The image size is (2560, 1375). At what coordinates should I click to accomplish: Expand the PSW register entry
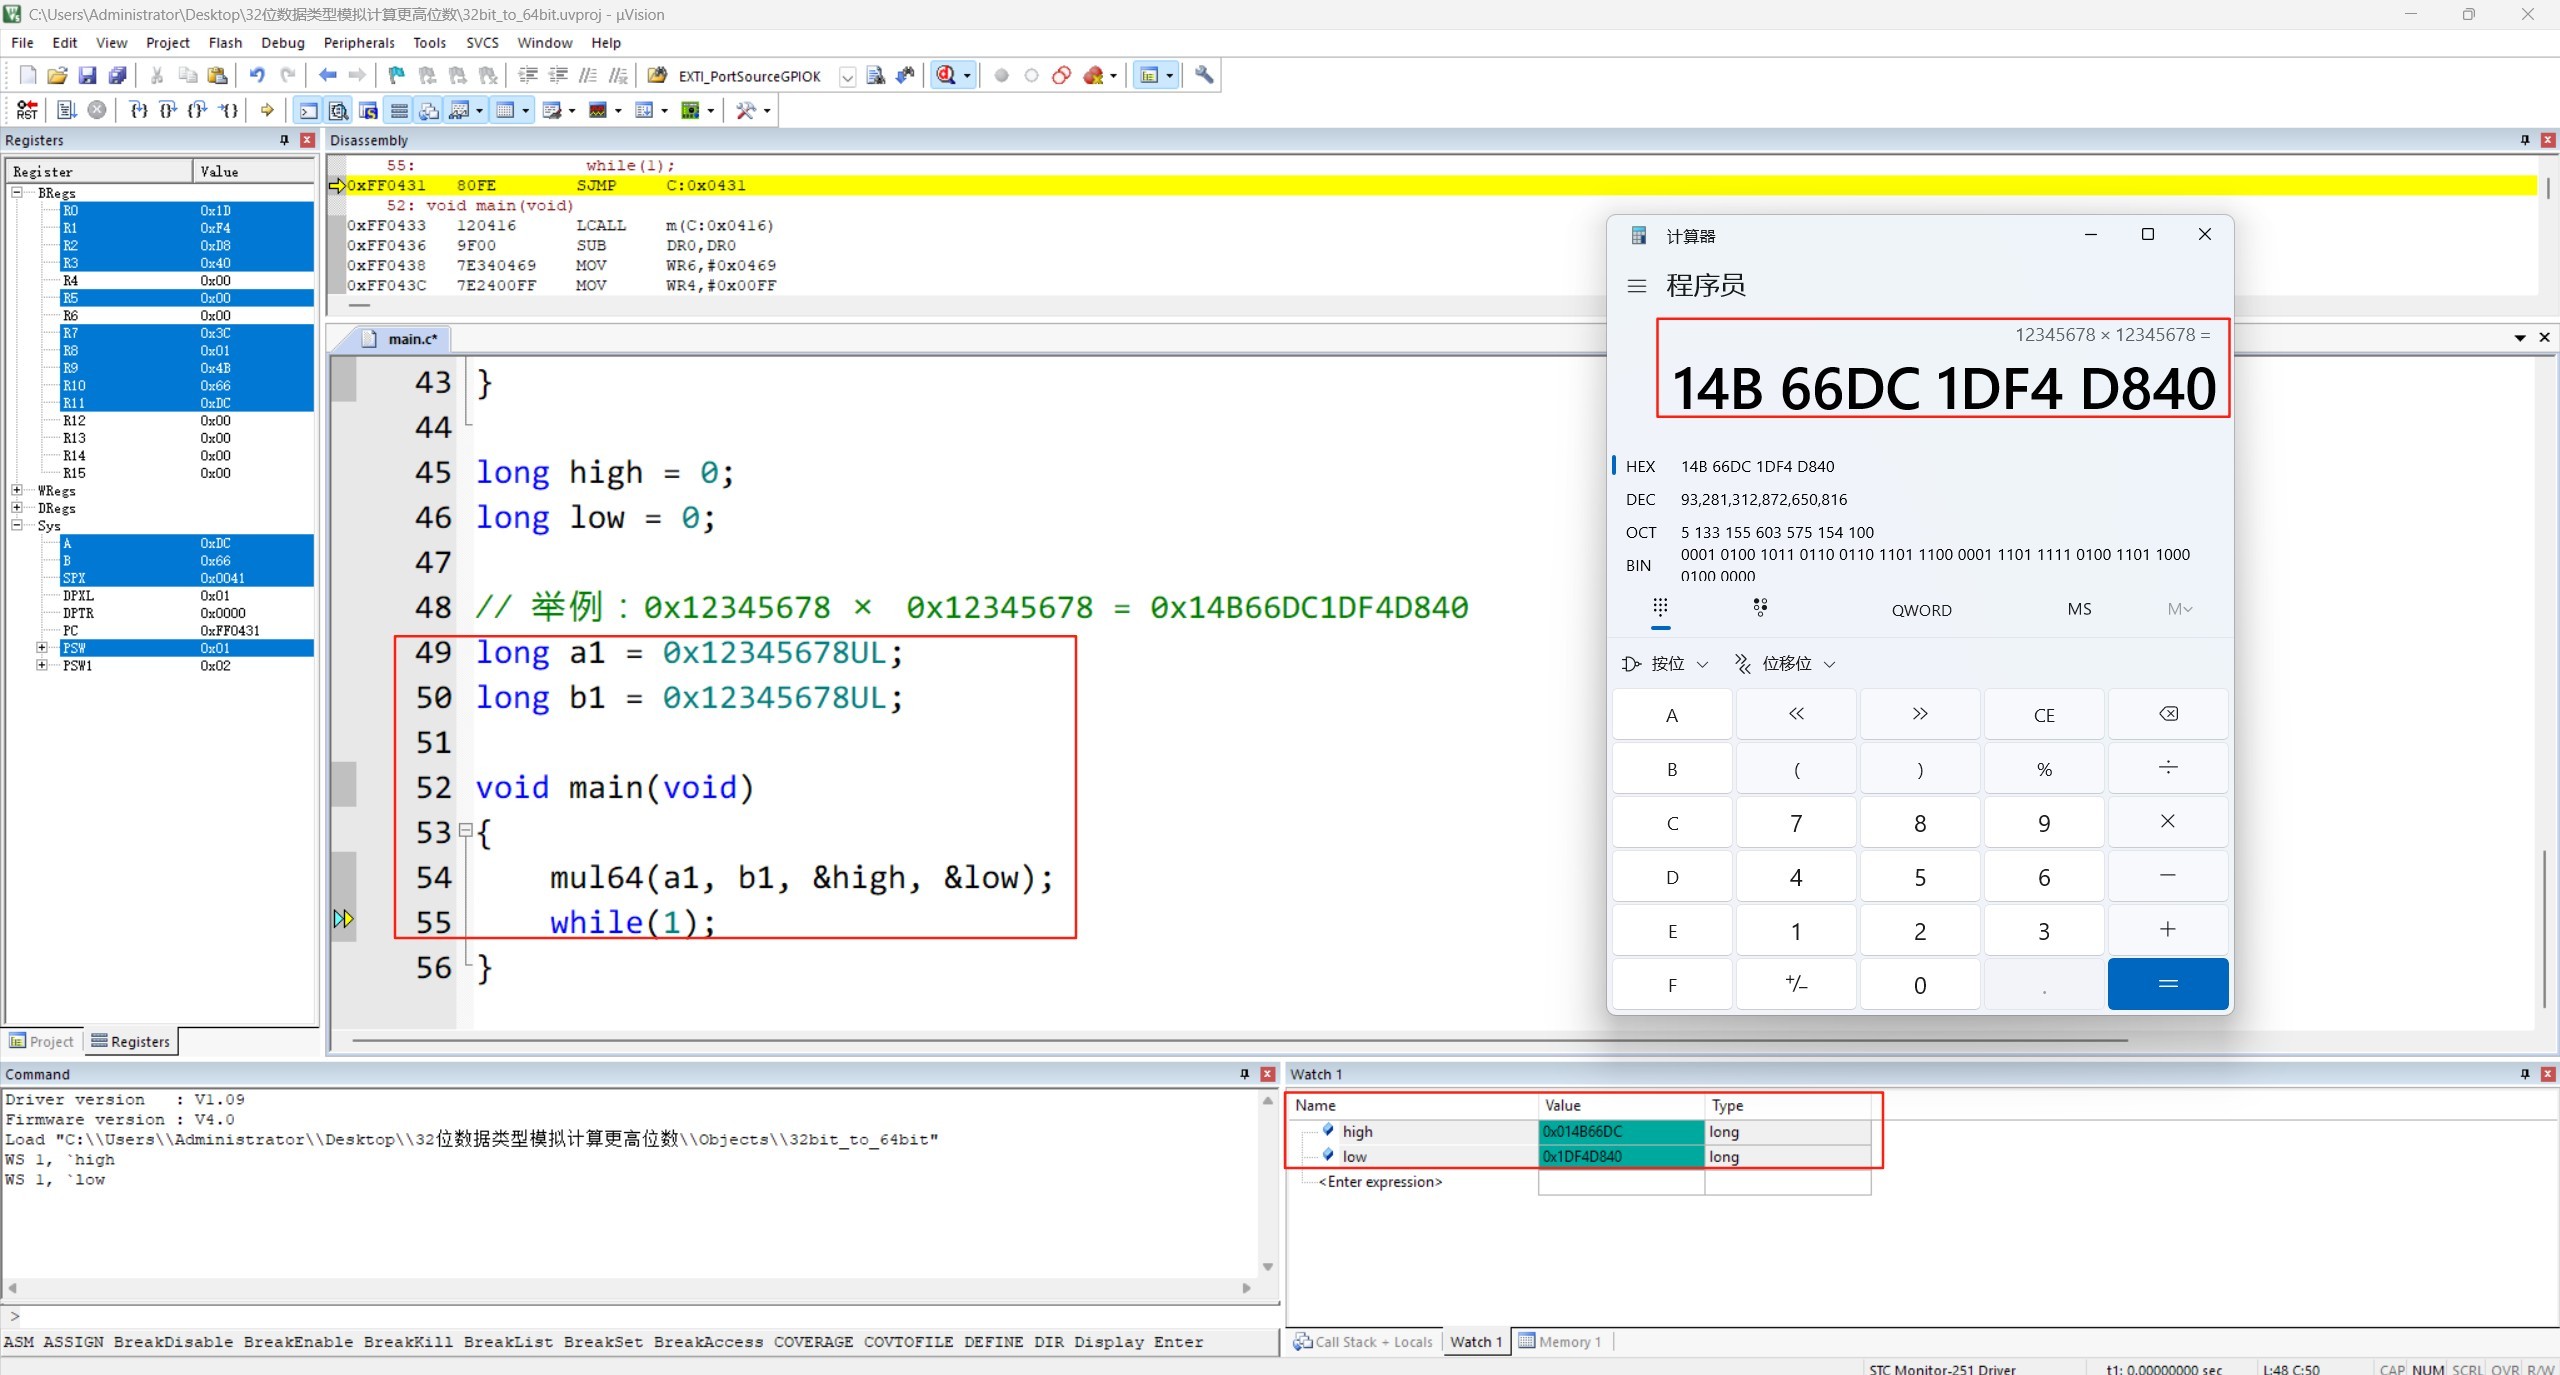tap(42, 648)
